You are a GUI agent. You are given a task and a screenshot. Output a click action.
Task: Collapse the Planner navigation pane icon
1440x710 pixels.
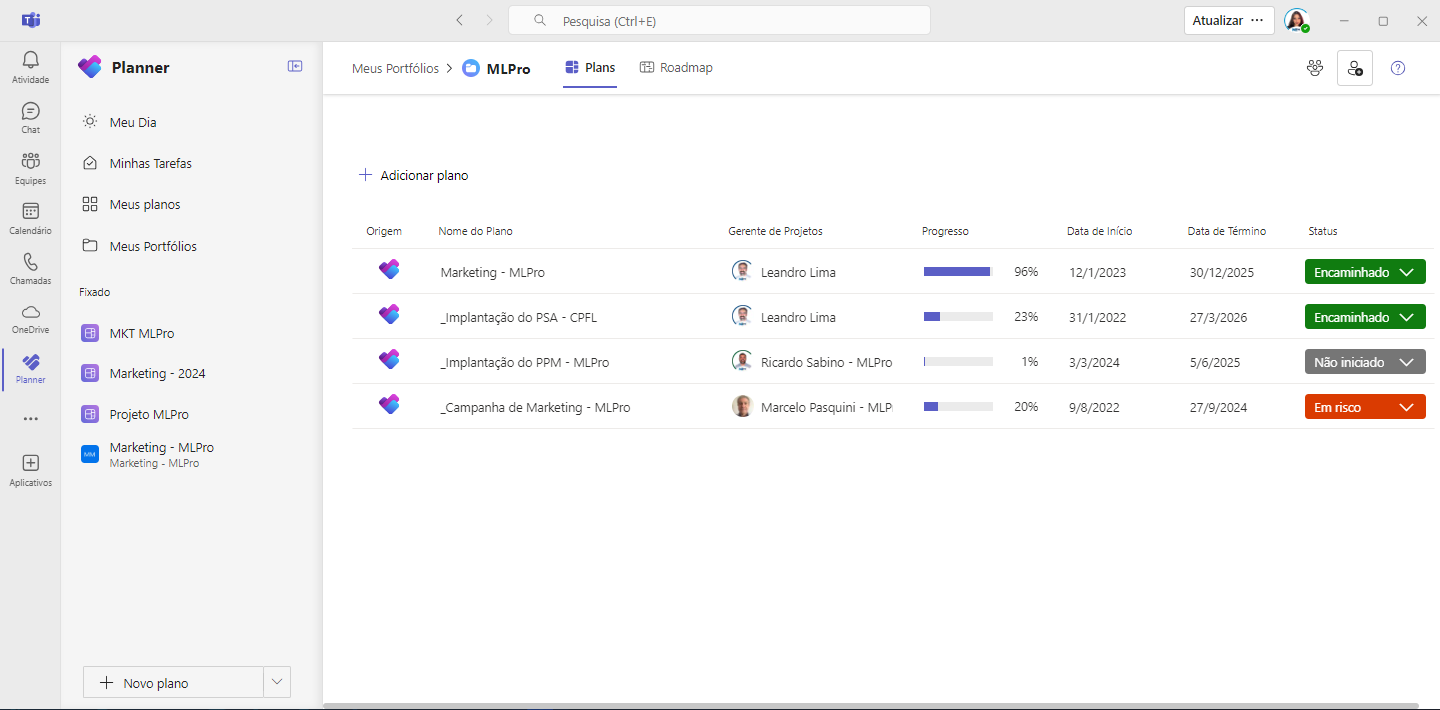[x=295, y=66]
